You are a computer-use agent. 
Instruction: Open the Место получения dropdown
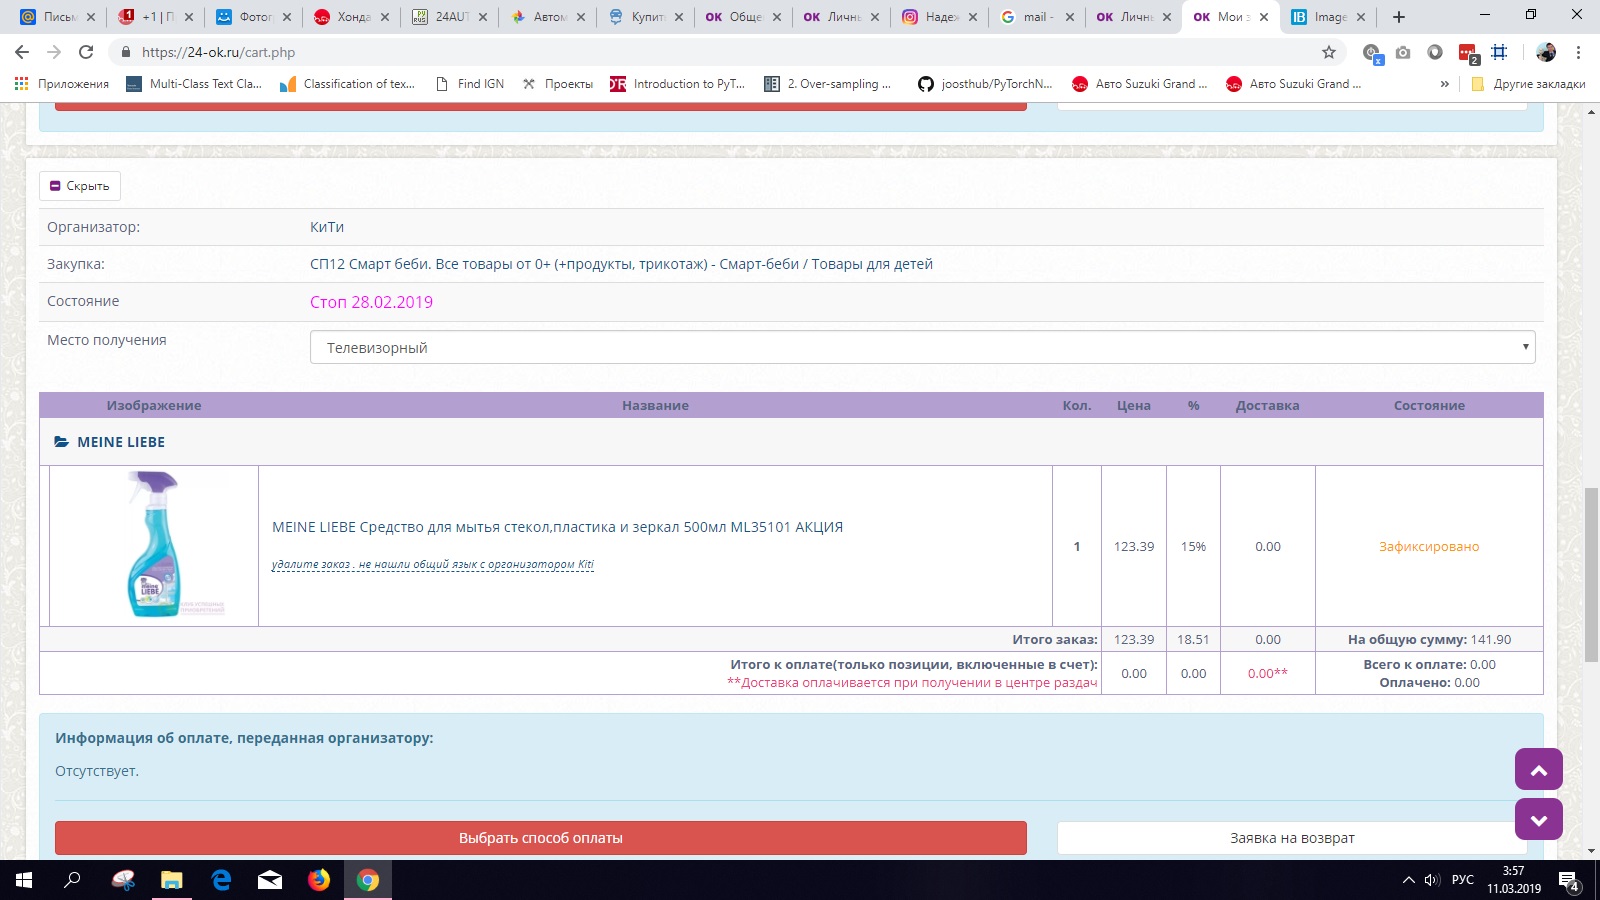coord(922,348)
